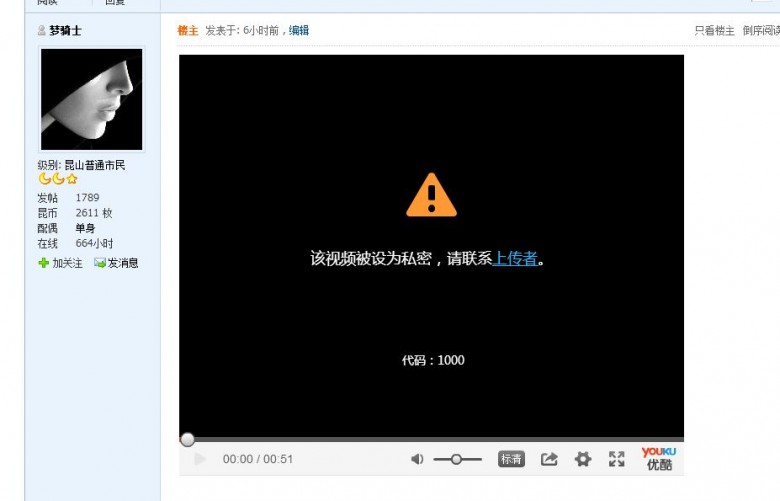
Task: Enter fullscreen with the expand icon
Action: pos(616,459)
